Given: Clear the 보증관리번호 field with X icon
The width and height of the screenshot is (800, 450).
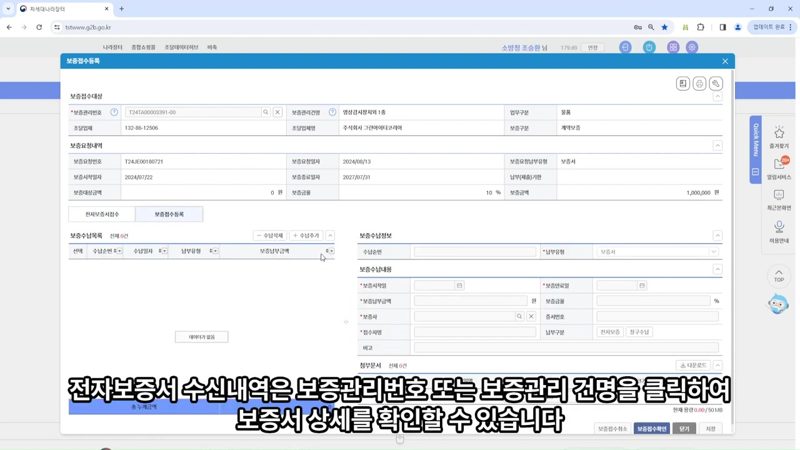Looking at the screenshot, I should (278, 112).
